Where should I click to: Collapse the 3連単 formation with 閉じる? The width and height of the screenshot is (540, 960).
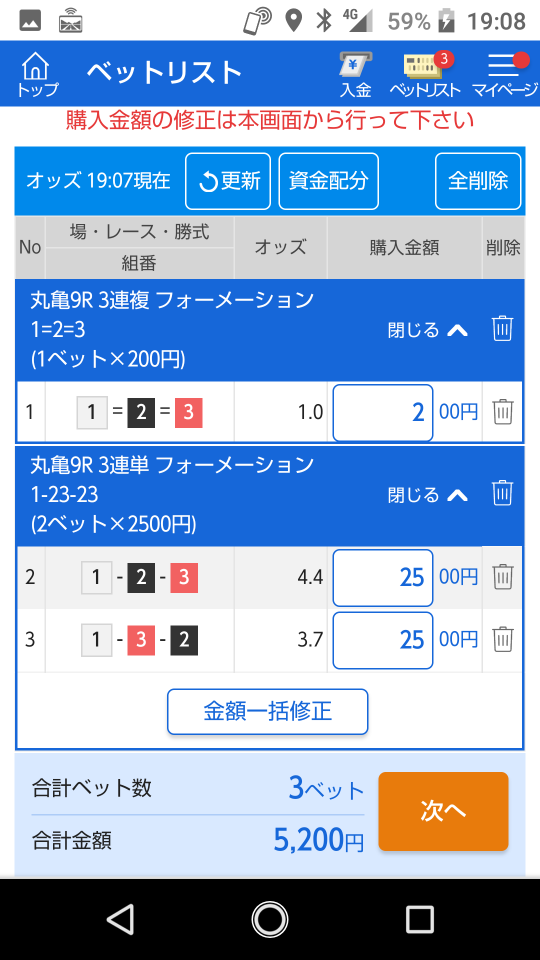pos(428,494)
